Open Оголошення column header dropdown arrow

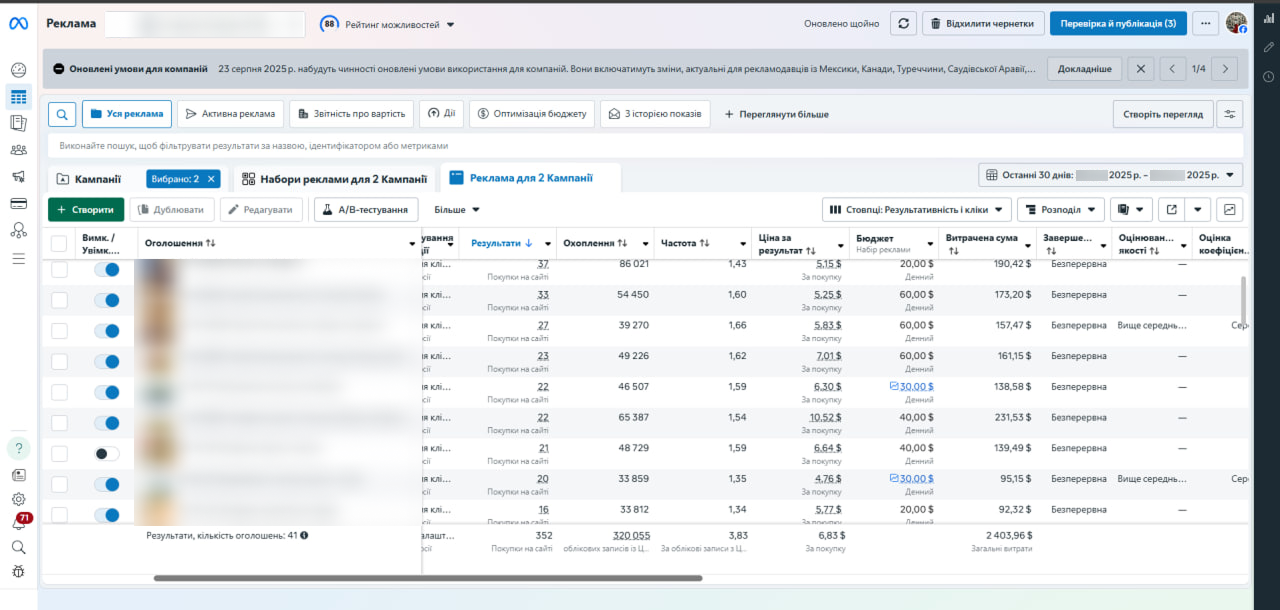412,243
